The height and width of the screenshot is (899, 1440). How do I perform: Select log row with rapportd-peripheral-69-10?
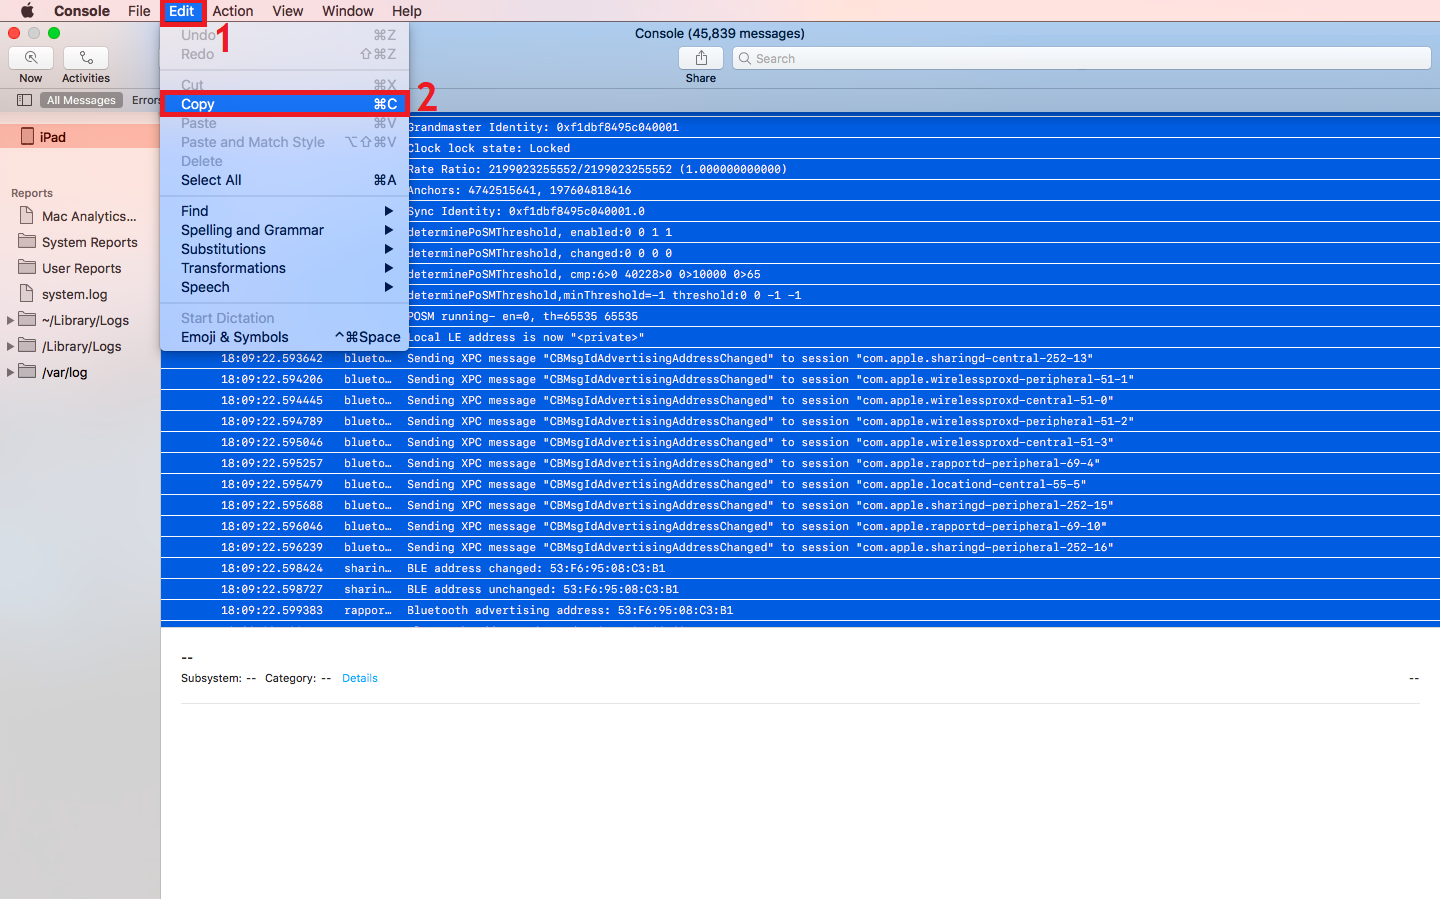coord(800,526)
